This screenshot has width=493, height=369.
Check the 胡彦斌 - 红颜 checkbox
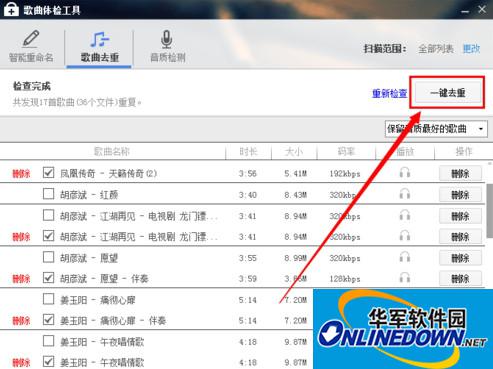(x=48, y=194)
